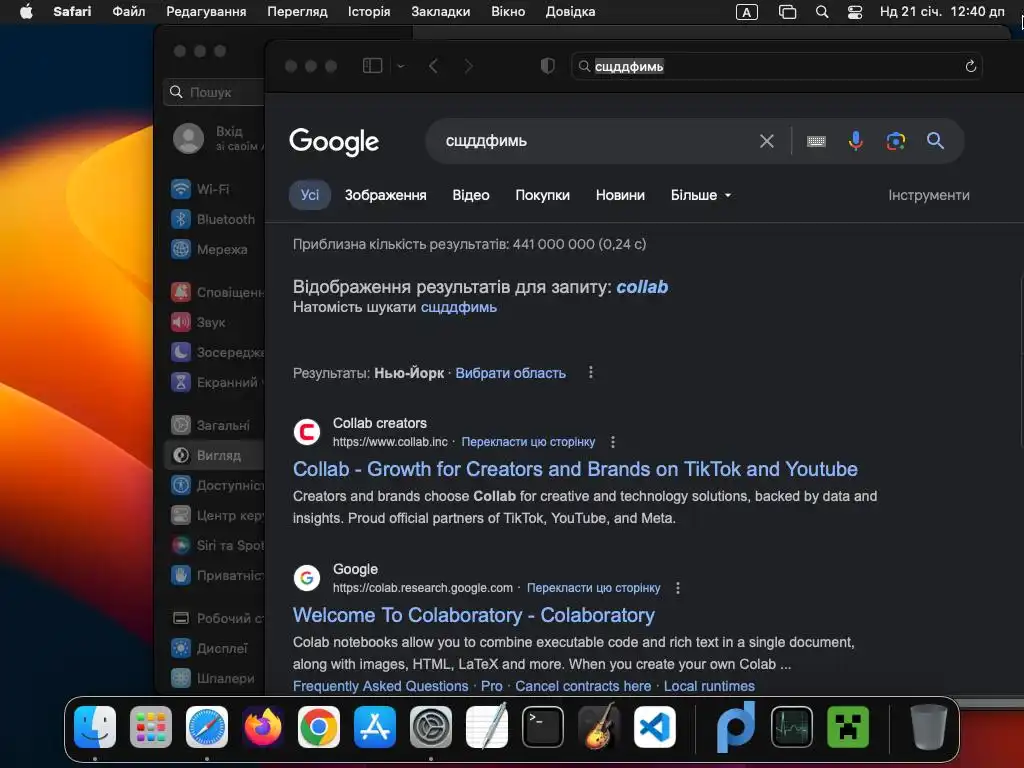Open Мережа in System Settings sidebar
Viewport: 1024px width, 768px height.
tap(214, 249)
